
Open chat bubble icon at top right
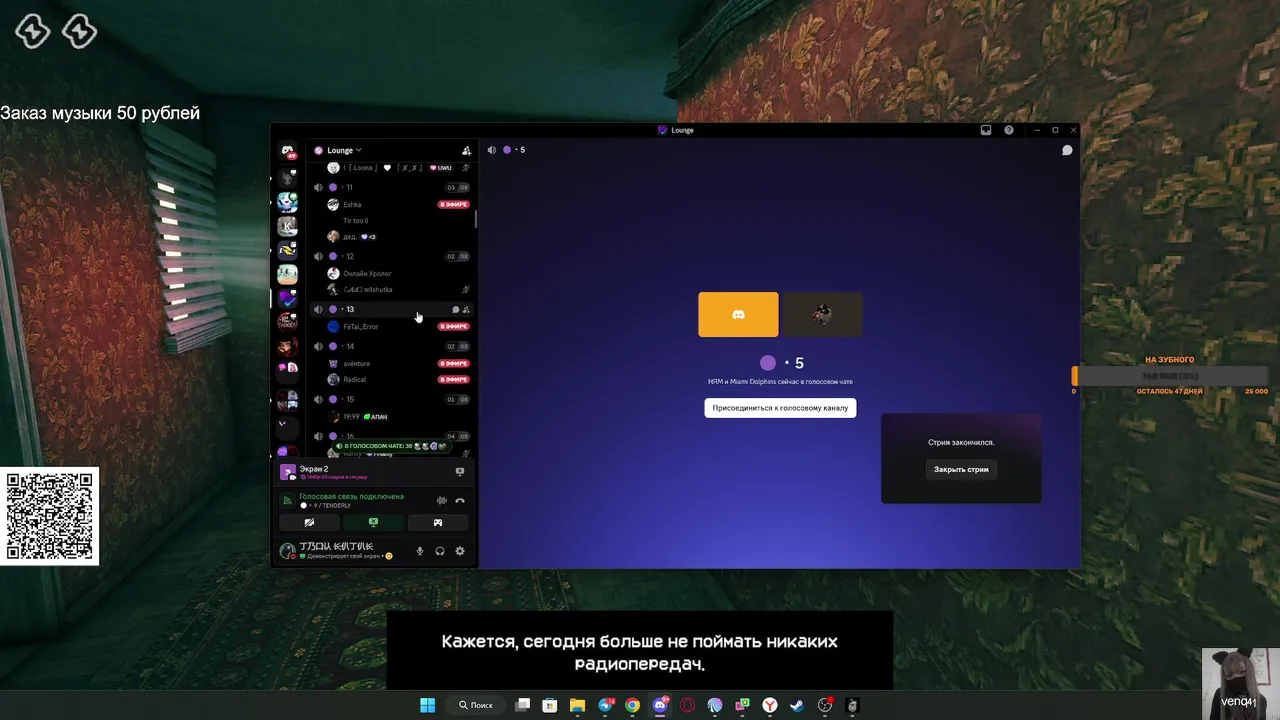coord(1067,150)
